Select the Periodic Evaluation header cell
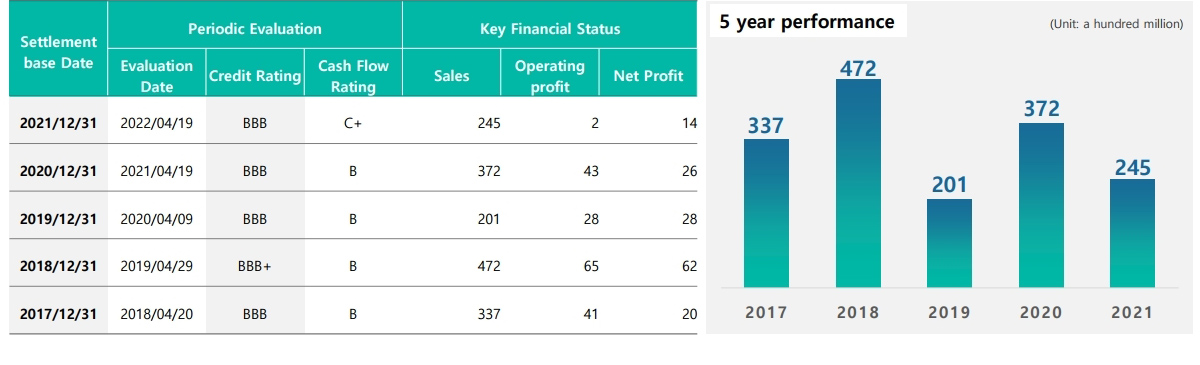Image resolution: width=1200 pixels, height=365 pixels. (255, 29)
